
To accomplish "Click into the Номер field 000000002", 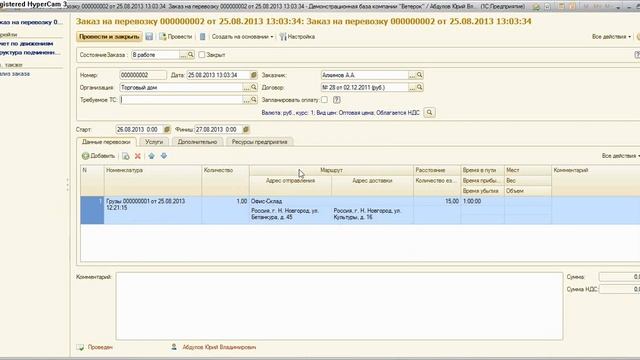I will 143,75.
